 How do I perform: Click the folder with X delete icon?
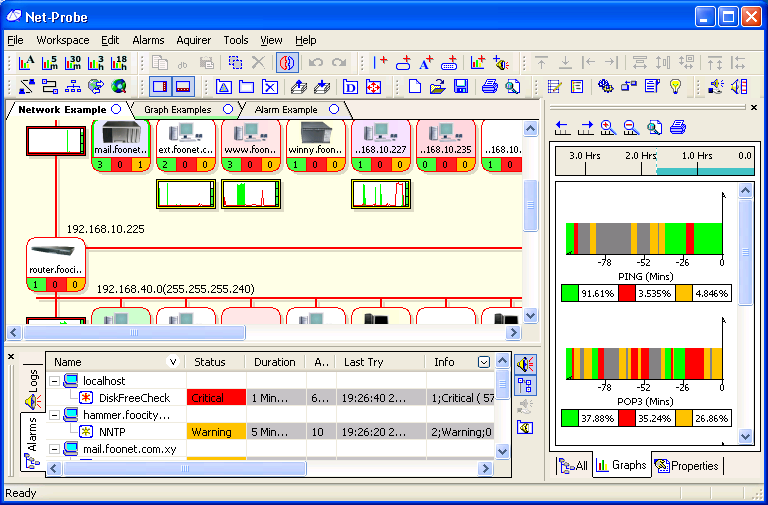coord(270,87)
